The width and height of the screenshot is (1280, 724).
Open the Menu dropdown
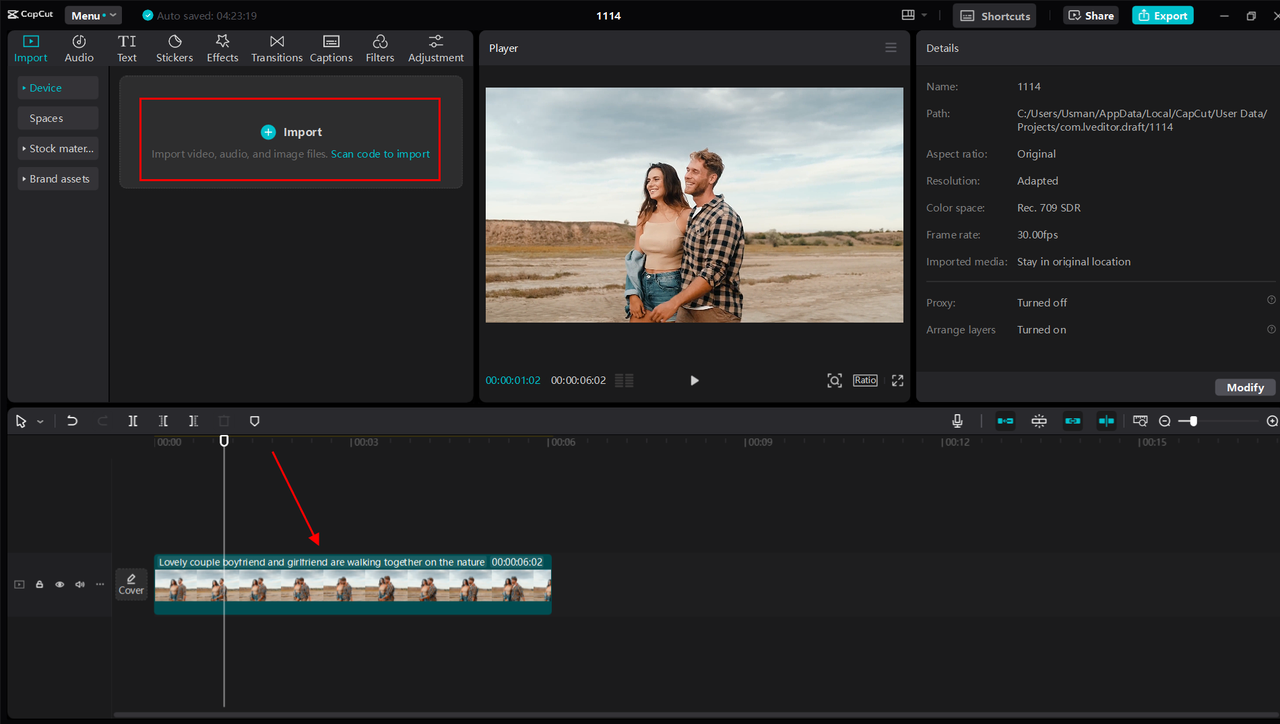click(92, 15)
